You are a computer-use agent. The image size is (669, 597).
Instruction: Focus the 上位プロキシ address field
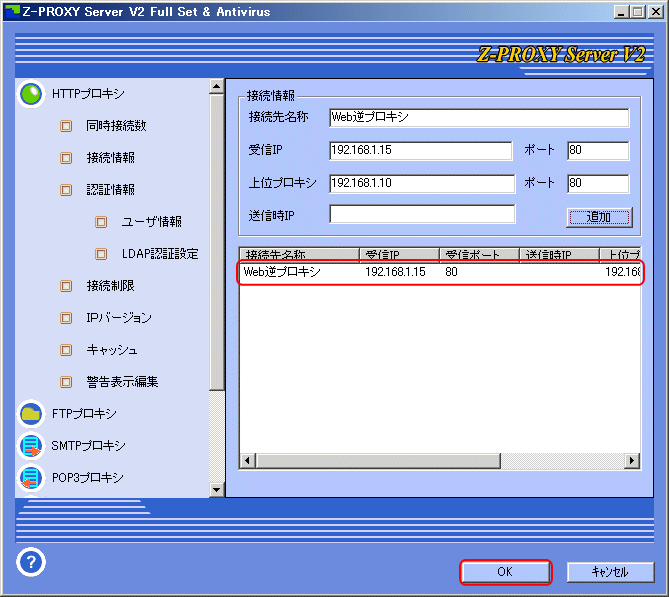pos(422,183)
